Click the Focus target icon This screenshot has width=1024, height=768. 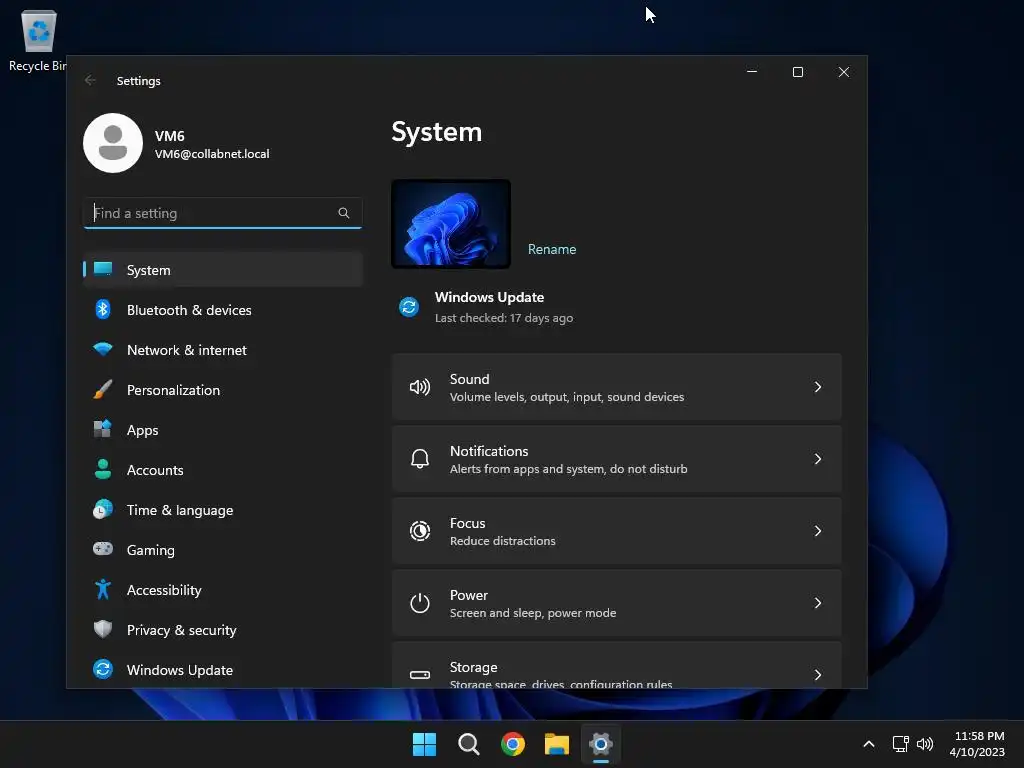point(420,531)
